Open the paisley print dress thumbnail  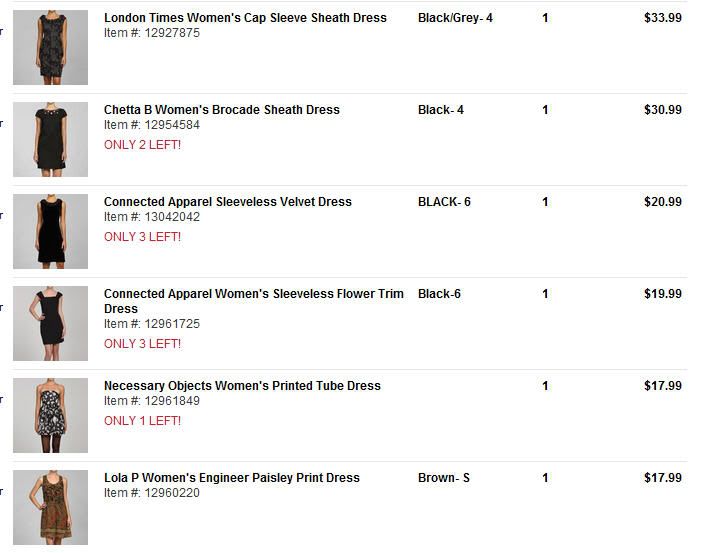50,508
